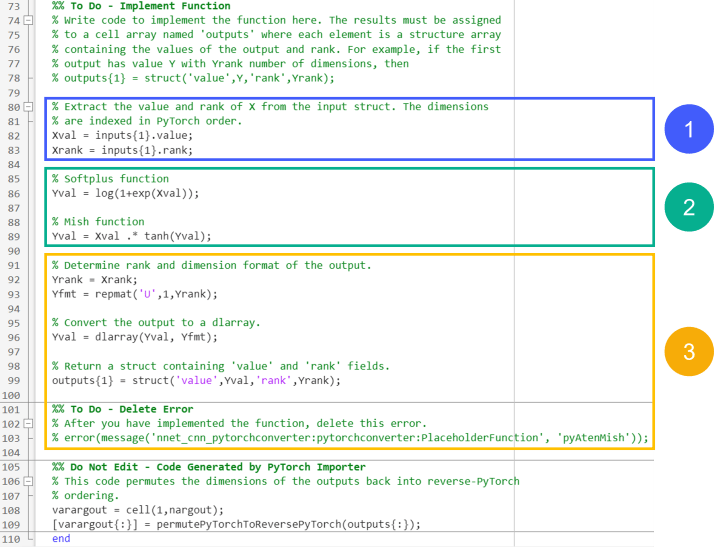The width and height of the screenshot is (714, 547).
Task: Click the line 'Yval = dlarray(Yval, Yfmt);'
Action: tap(135, 337)
